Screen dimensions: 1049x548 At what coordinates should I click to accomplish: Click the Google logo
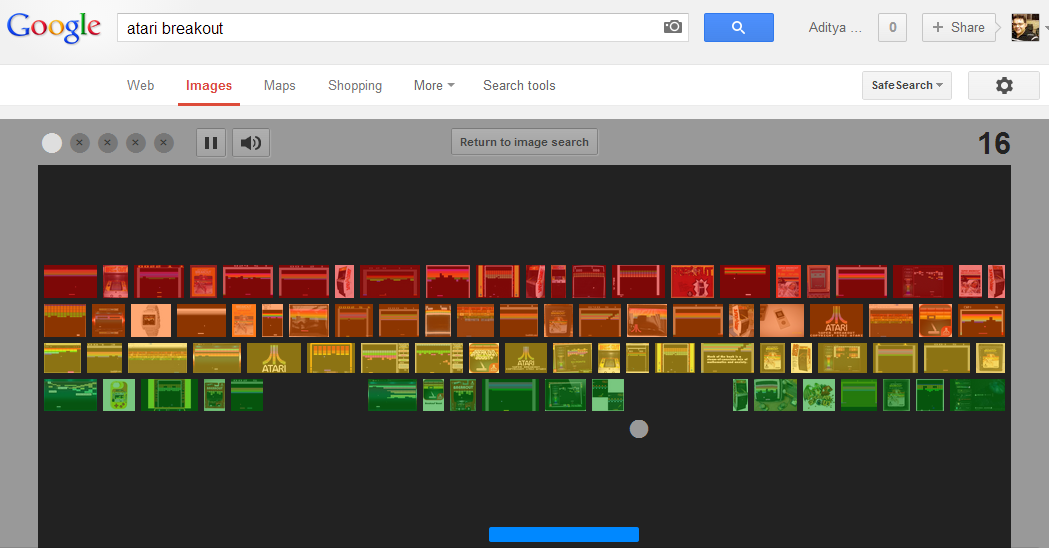(54, 27)
